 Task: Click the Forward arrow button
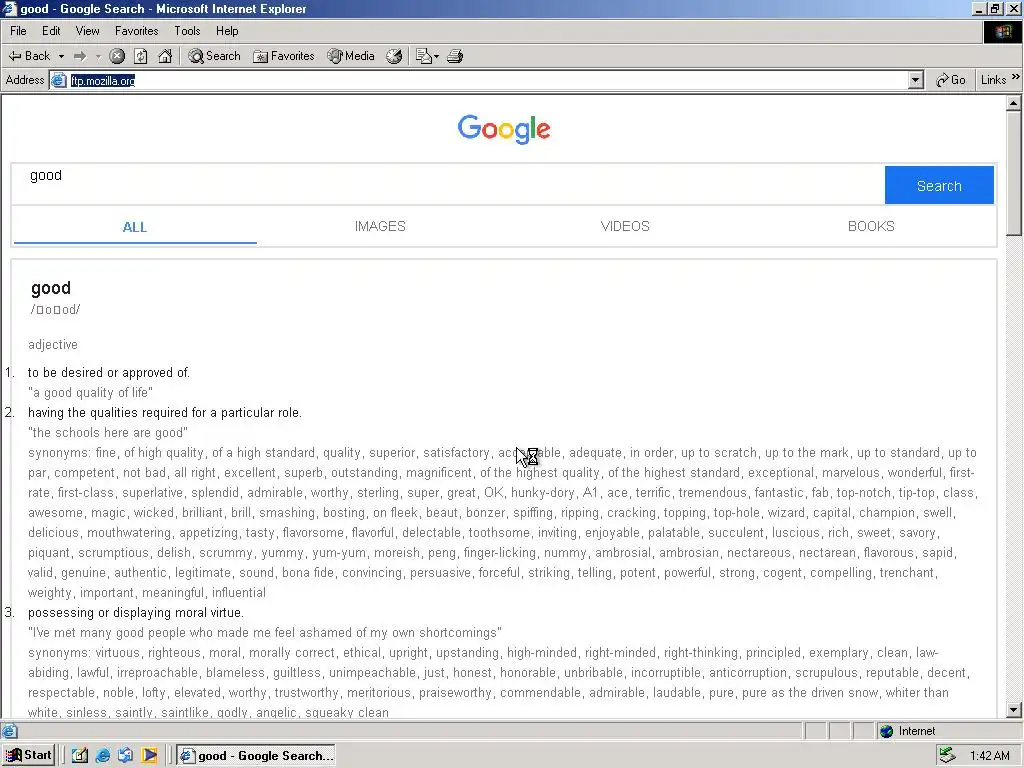click(80, 56)
